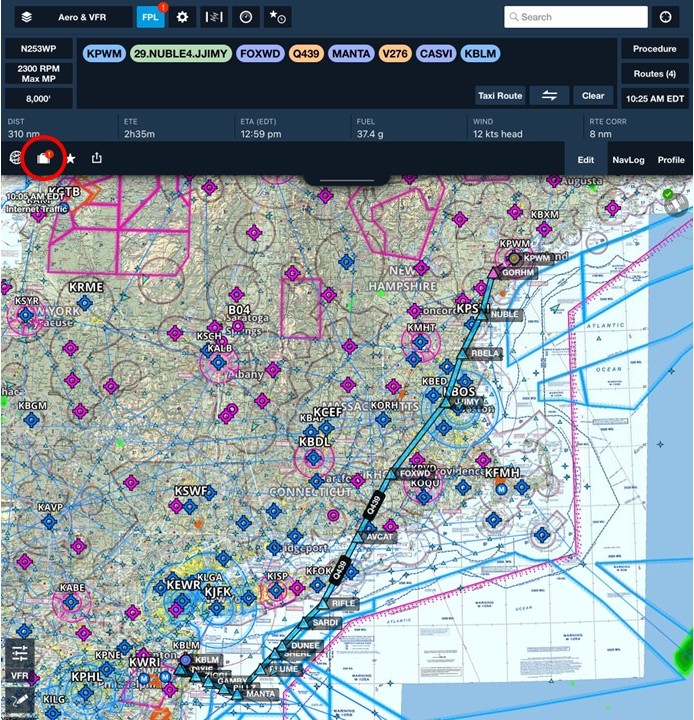Select the KBLM destination bubble
Screen dimensions: 694x720
480,54
